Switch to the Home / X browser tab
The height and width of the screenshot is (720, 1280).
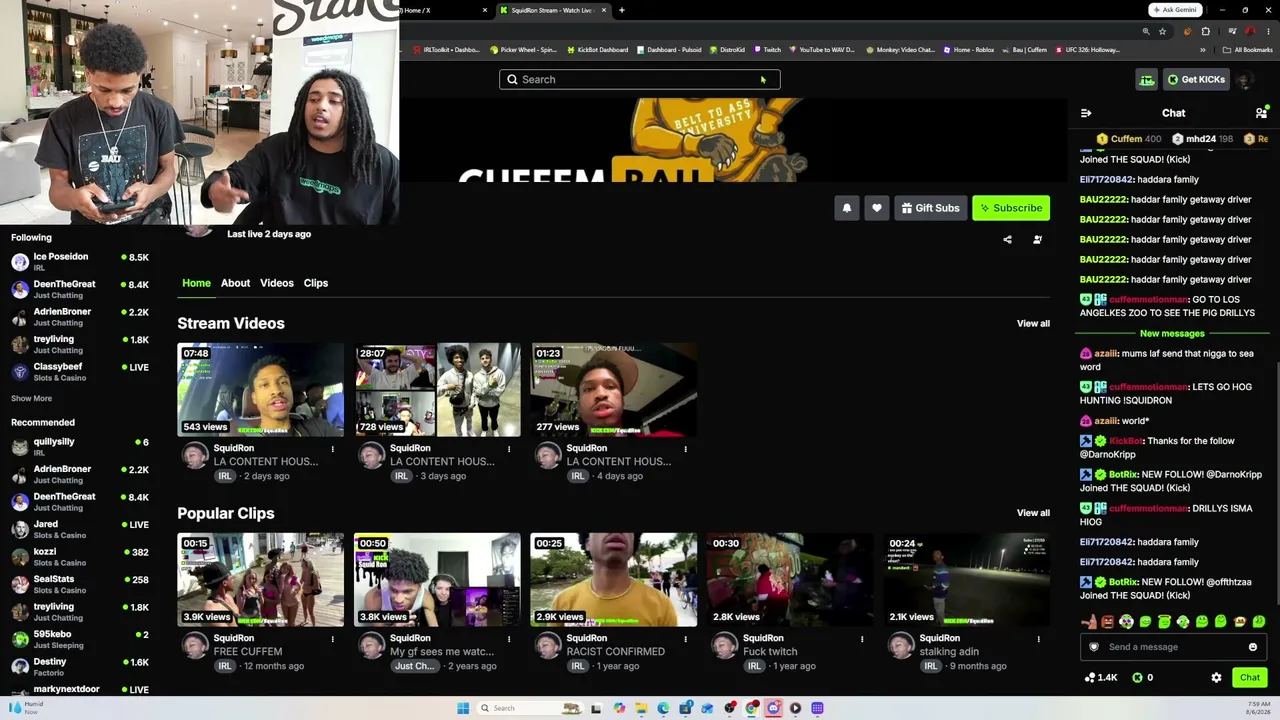[445, 10]
